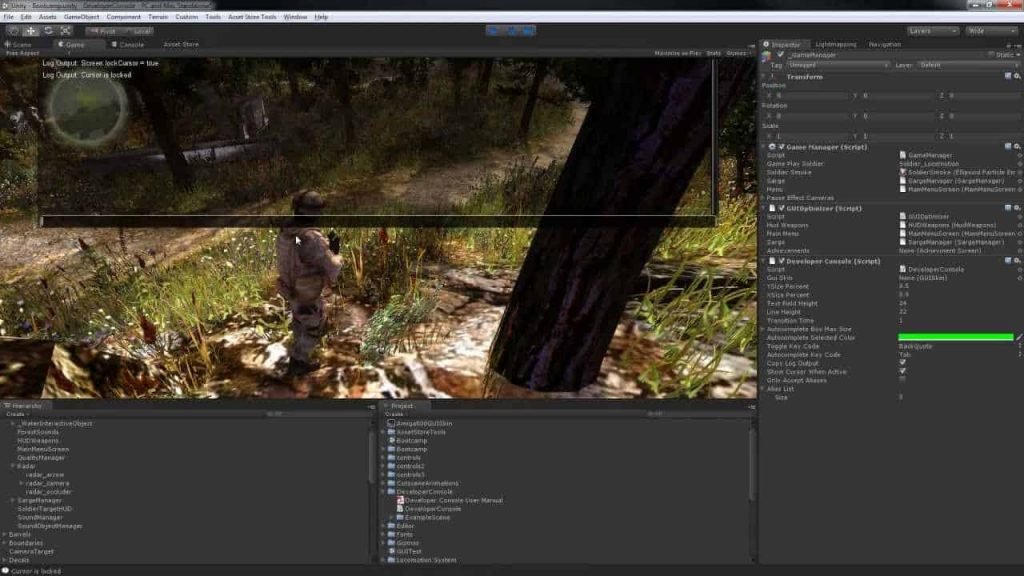The height and width of the screenshot is (576, 1024).
Task: Click the object picker circle for Gui Skin
Action: click(1019, 278)
